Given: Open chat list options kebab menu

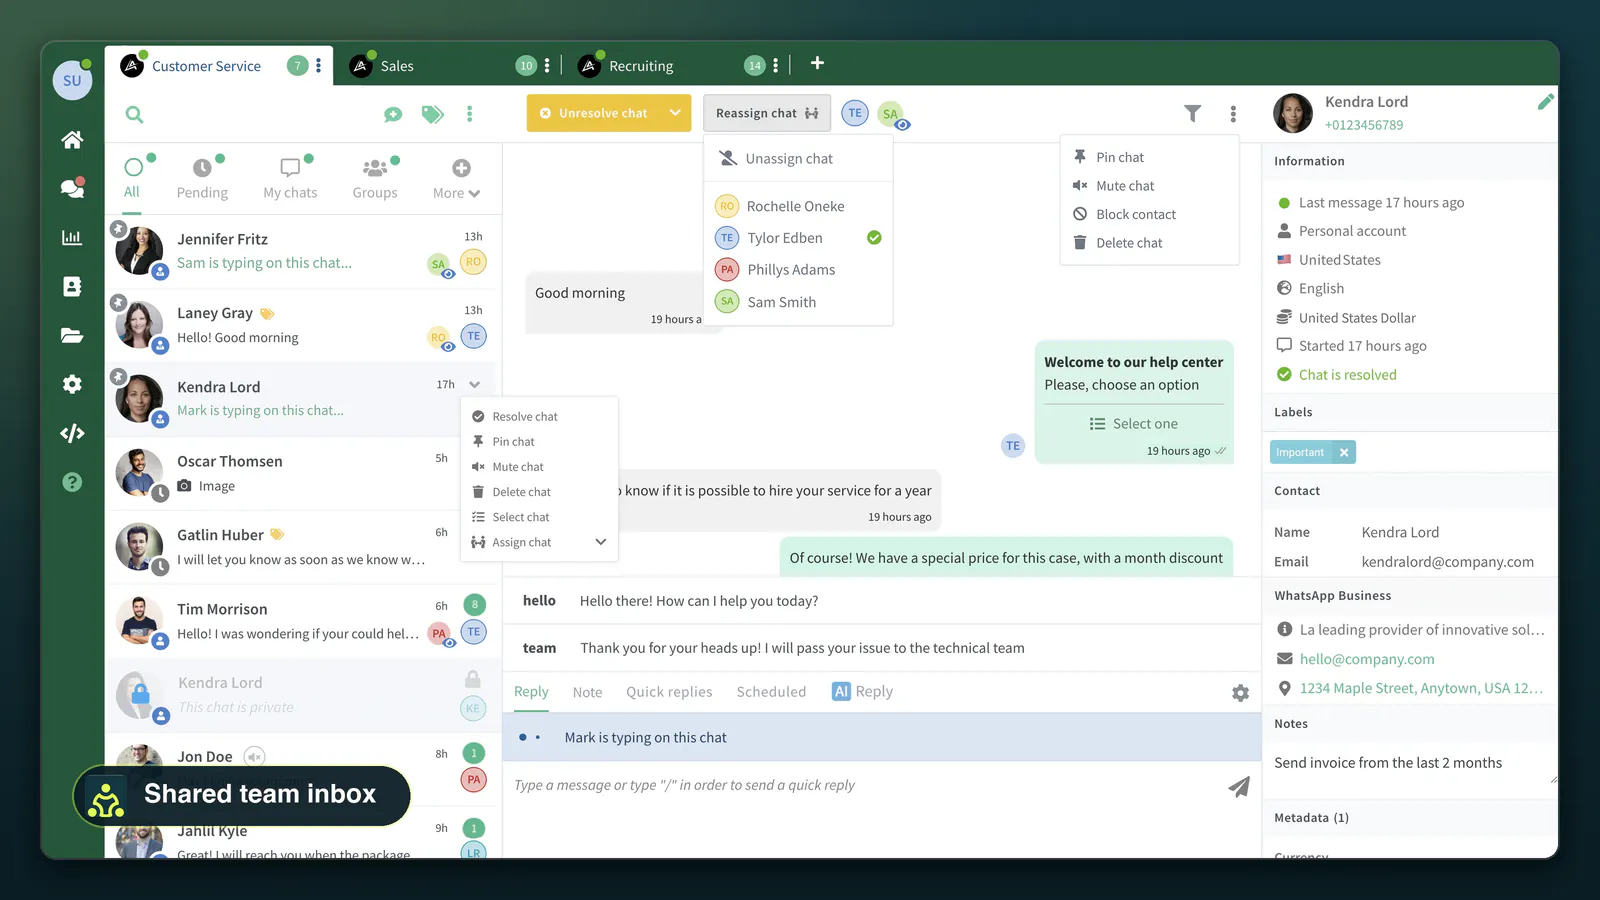Looking at the screenshot, I should (470, 114).
